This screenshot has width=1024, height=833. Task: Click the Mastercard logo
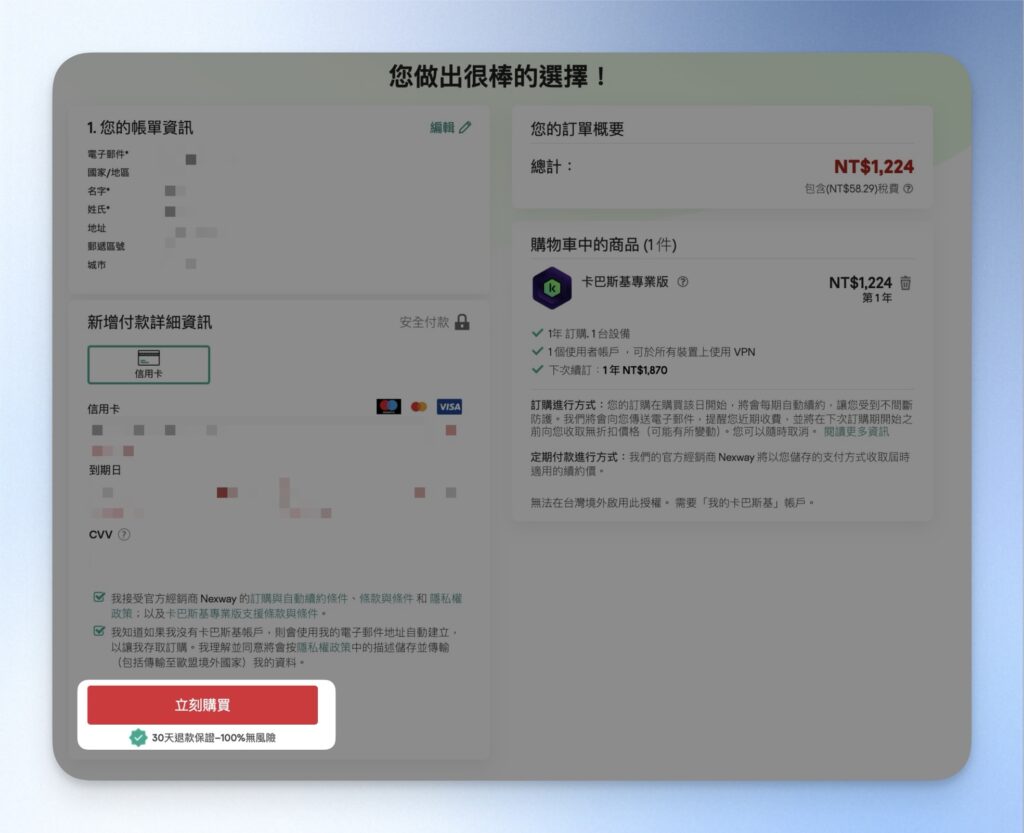(419, 407)
